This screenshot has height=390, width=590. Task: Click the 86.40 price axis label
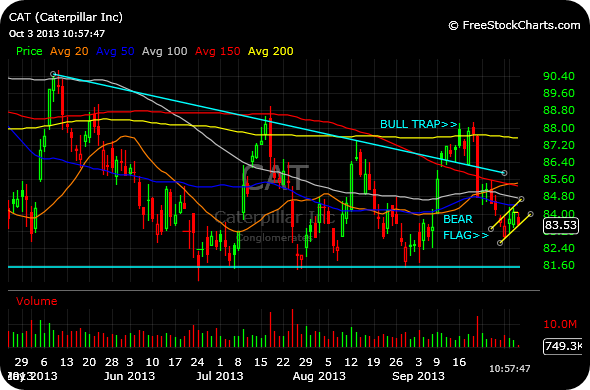coord(559,162)
